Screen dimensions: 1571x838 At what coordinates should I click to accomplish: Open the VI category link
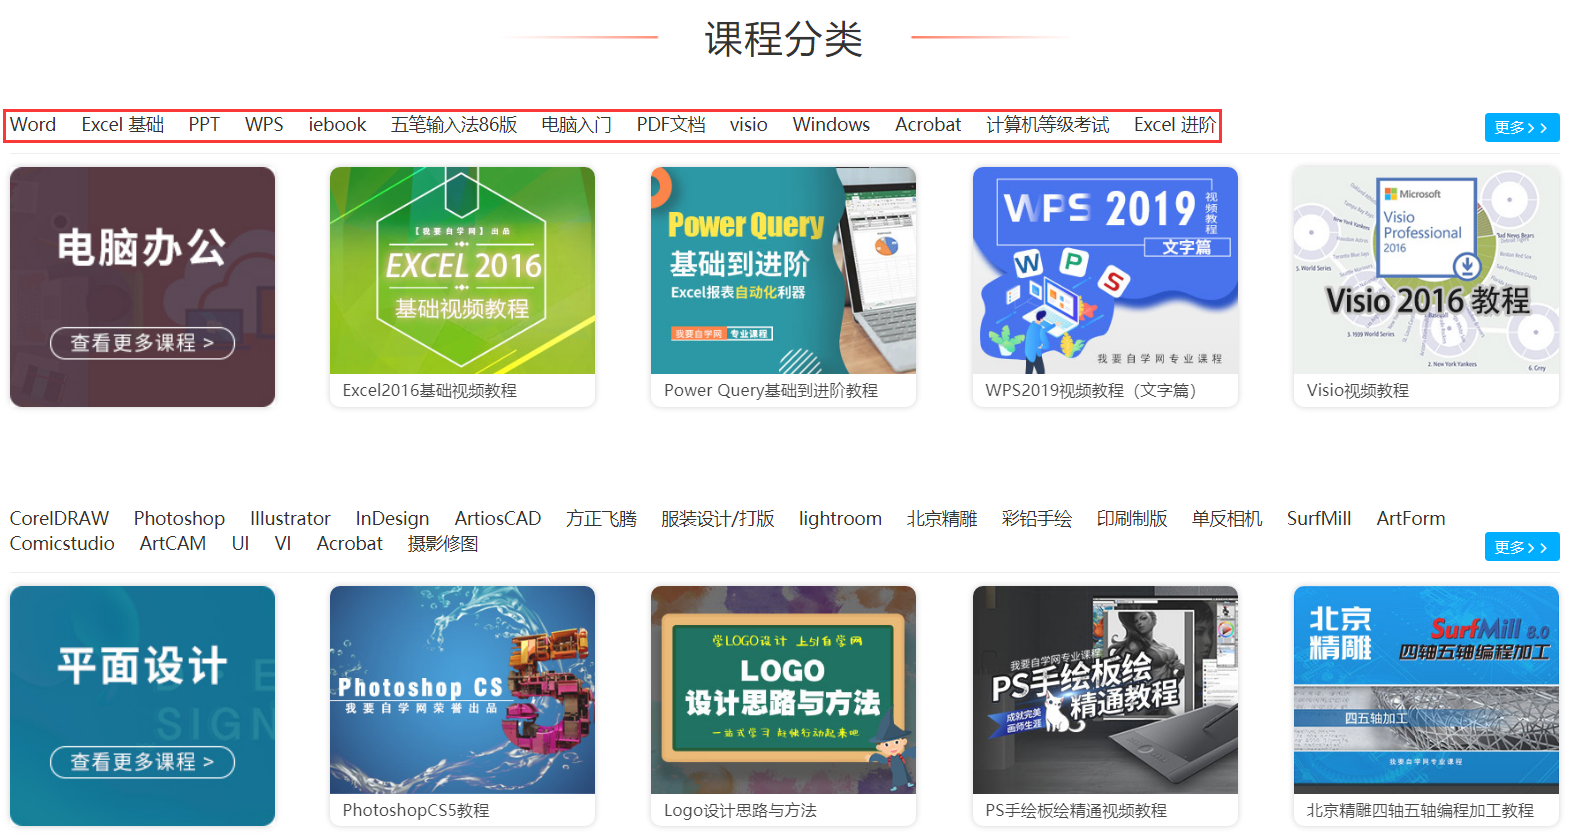283,543
